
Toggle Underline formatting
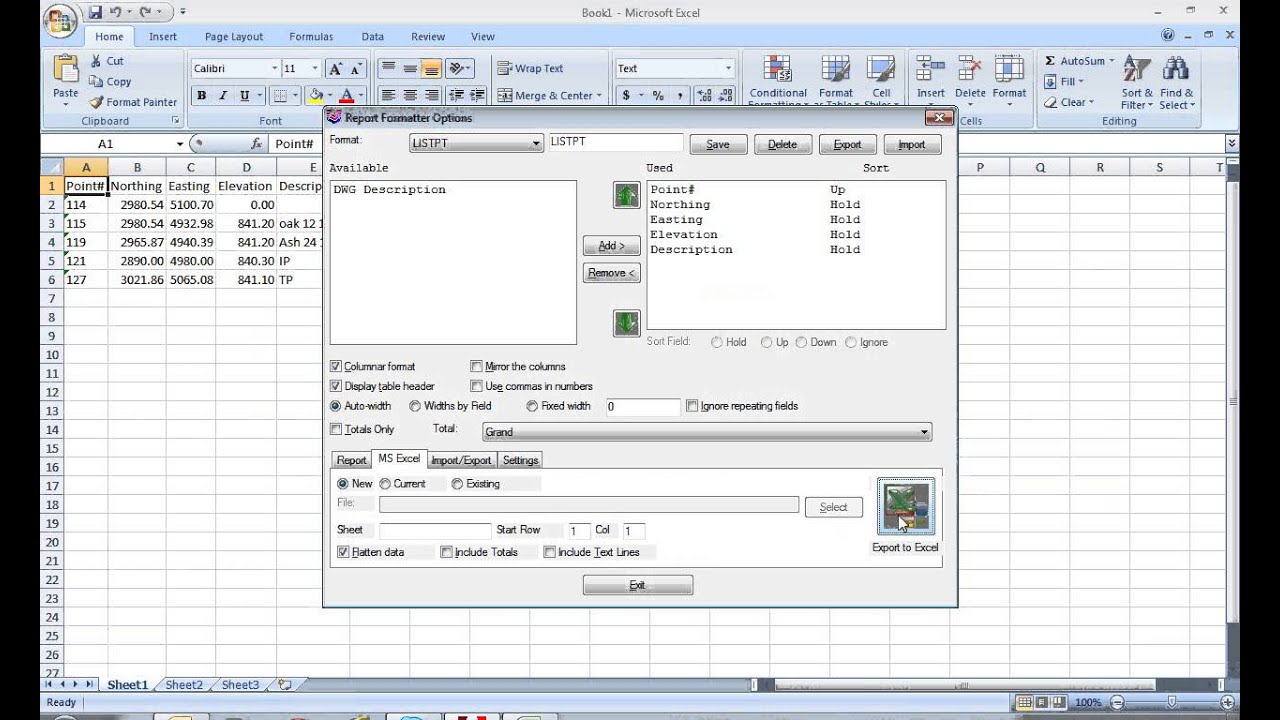click(244, 96)
